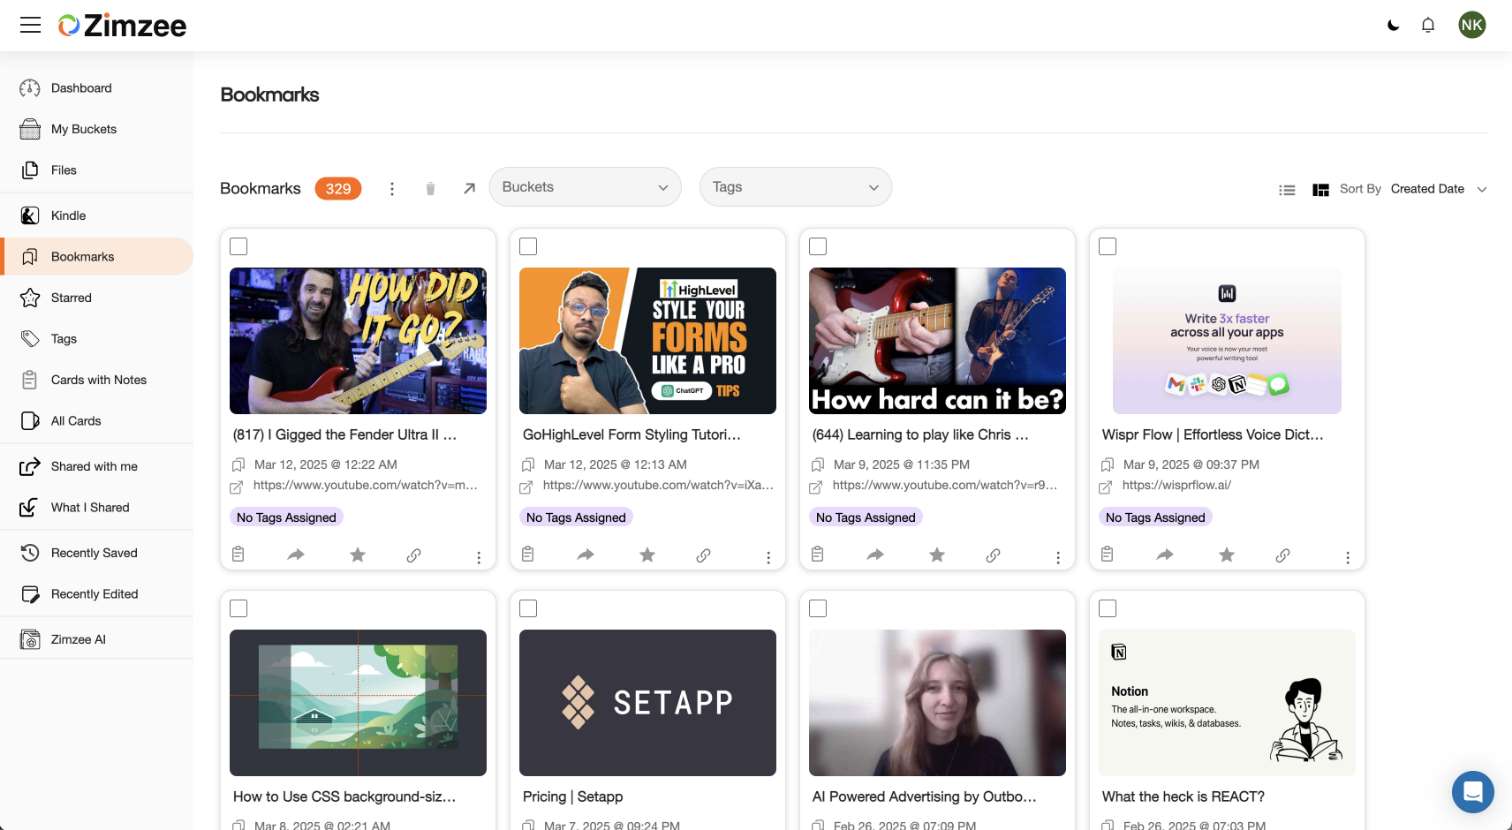Expand the Tags filter dropdown
Image resolution: width=1512 pixels, height=830 pixels.
pos(795,187)
